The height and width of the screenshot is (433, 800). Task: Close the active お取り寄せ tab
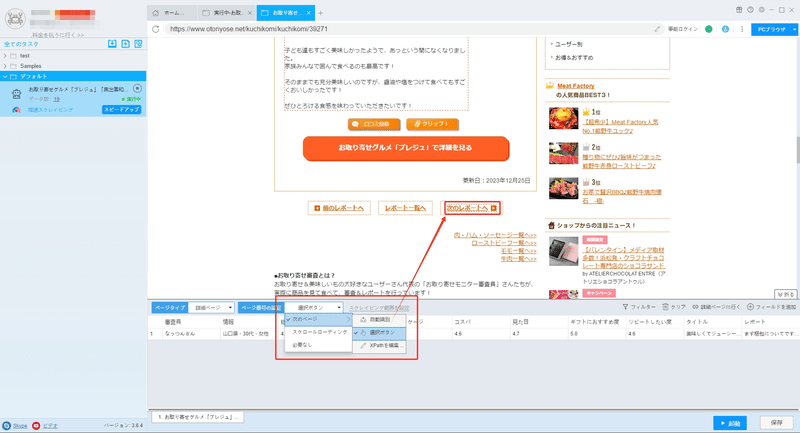(x=309, y=13)
